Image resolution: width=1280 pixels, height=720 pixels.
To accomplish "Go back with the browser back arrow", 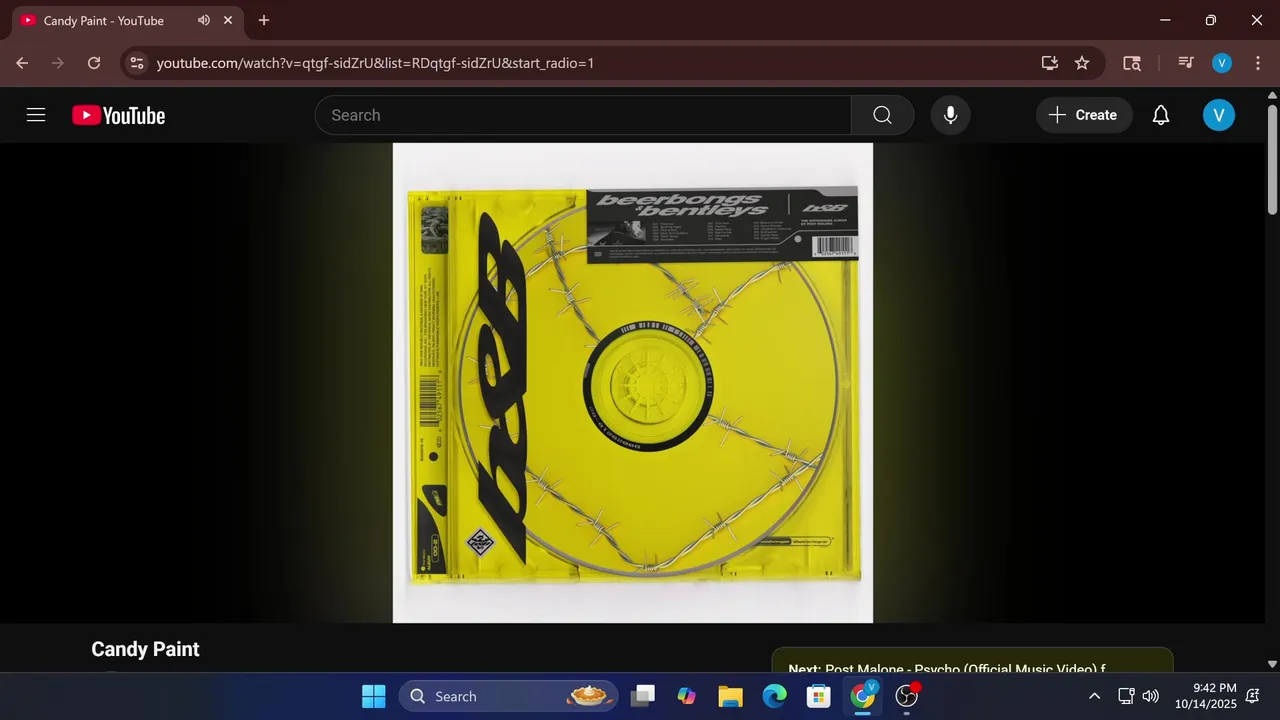I will point(22,63).
